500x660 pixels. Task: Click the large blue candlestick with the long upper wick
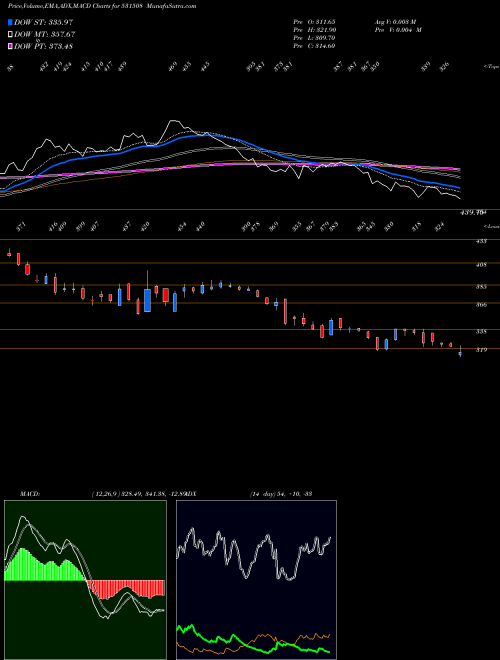pos(147,300)
